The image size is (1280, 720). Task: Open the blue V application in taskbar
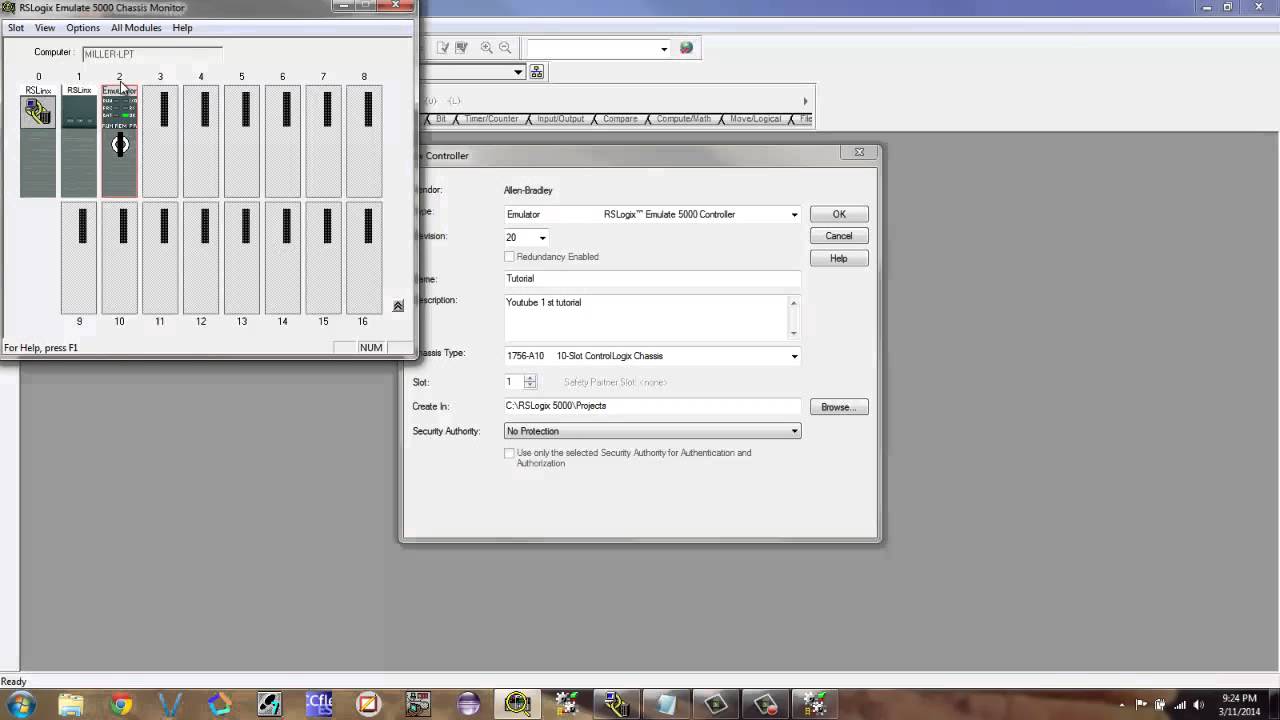pos(170,704)
